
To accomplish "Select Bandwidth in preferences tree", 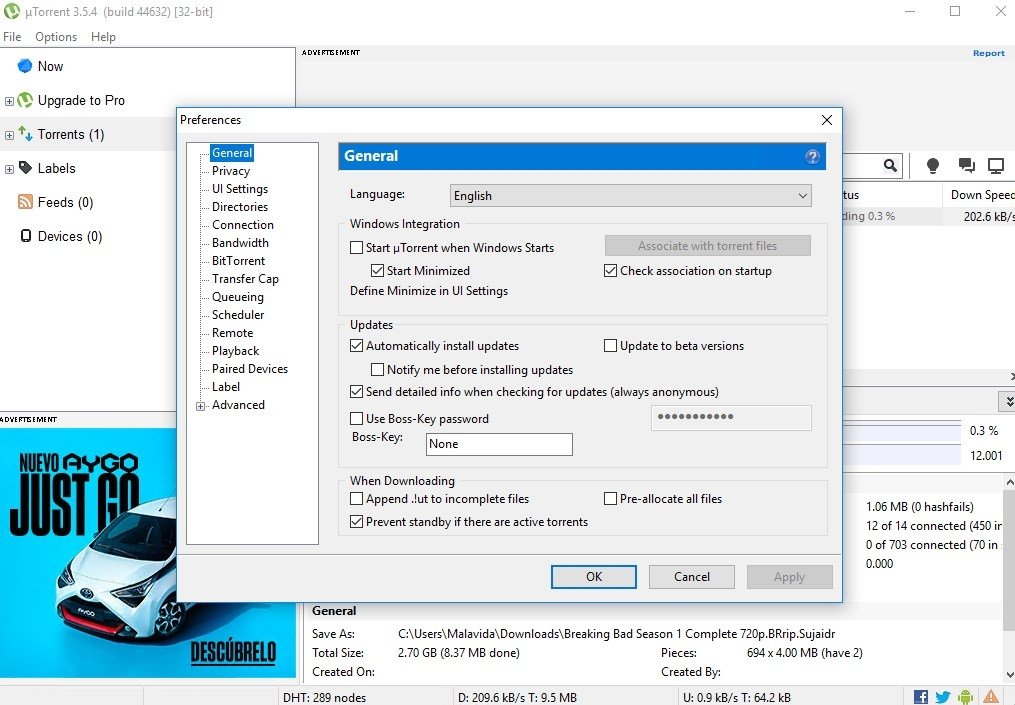I will coord(240,243).
